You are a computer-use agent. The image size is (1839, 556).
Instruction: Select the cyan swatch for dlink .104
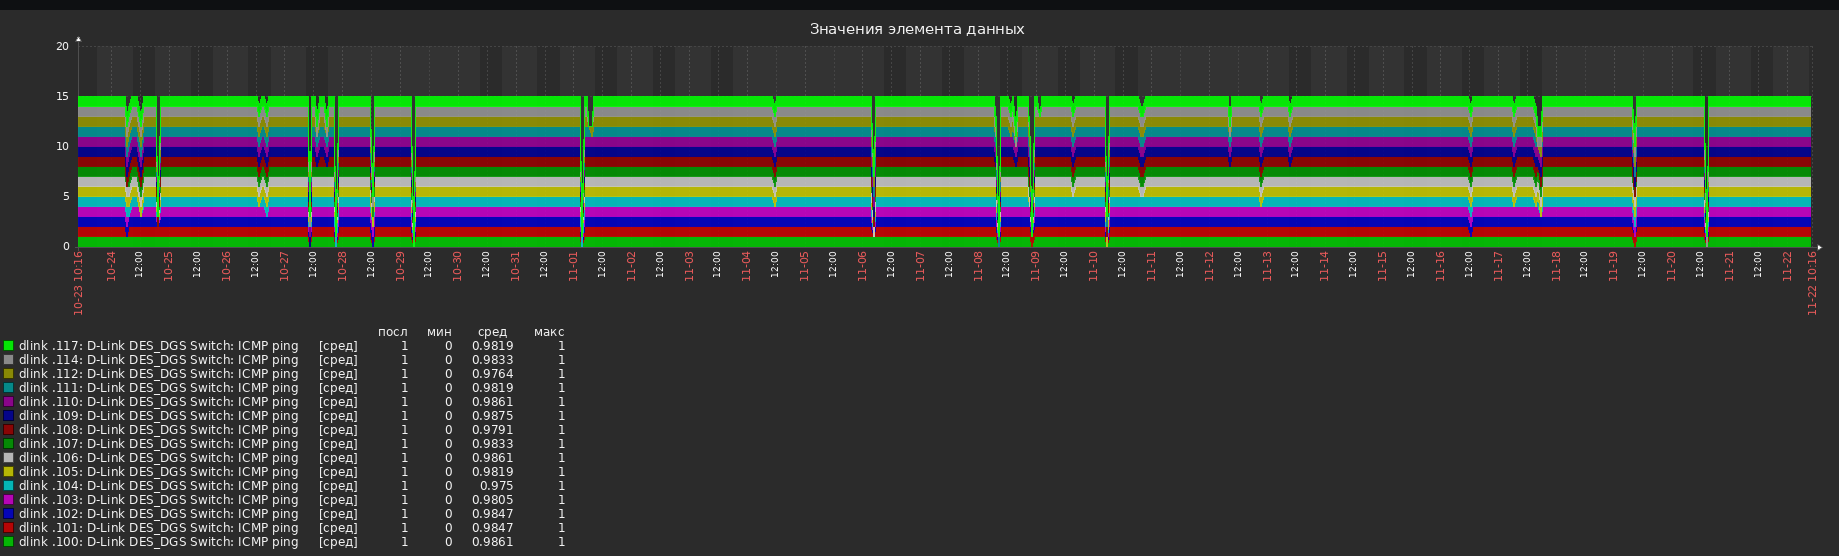(x=8, y=486)
